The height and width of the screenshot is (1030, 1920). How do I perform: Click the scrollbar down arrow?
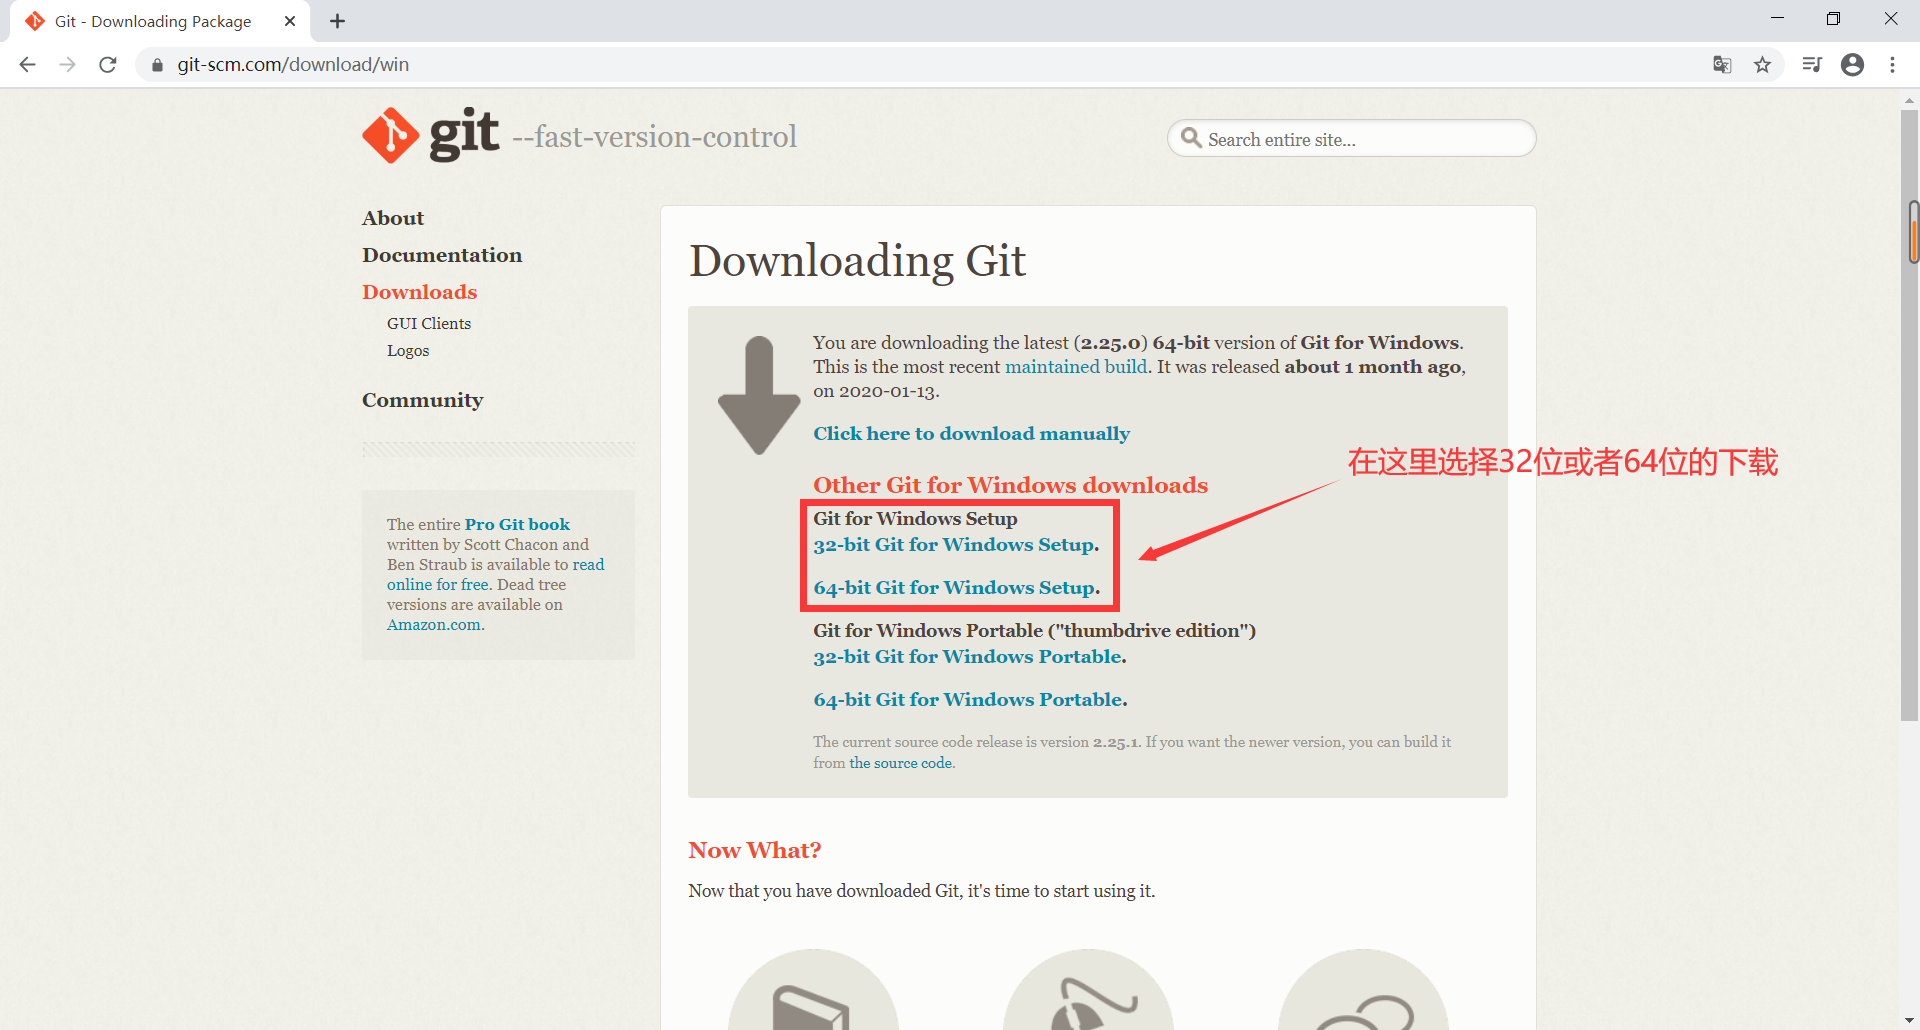1909,1020
